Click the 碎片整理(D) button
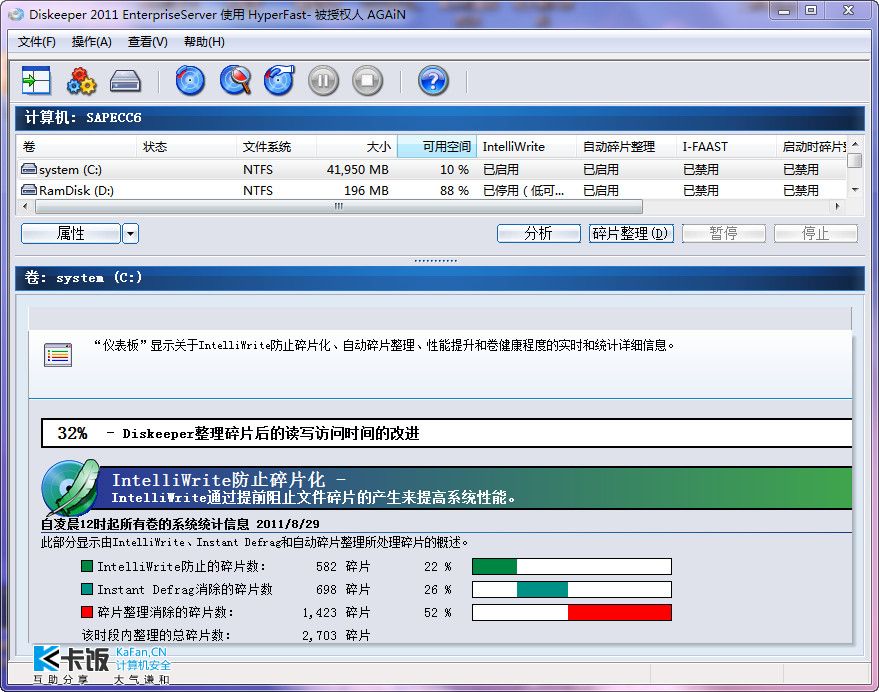Image resolution: width=879 pixels, height=692 pixels. 631,233
